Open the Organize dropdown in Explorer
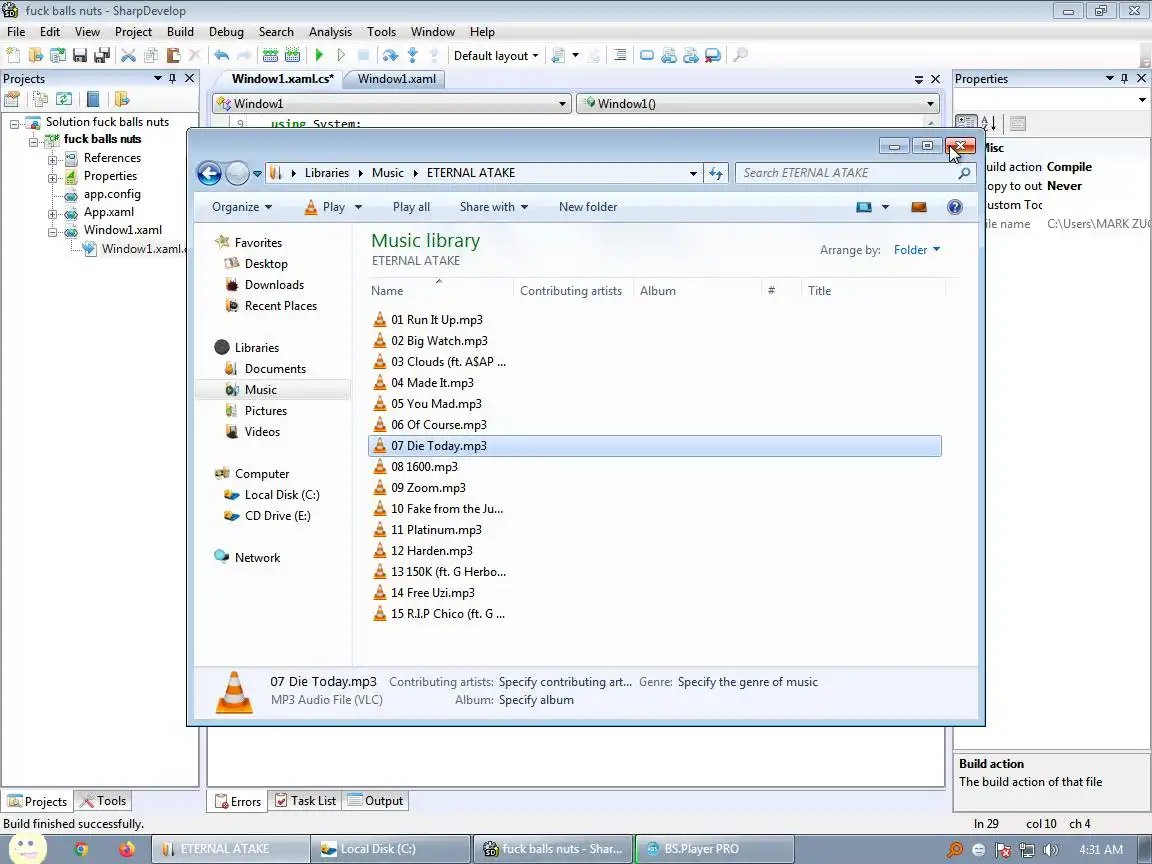The height and width of the screenshot is (864, 1152). (x=242, y=207)
